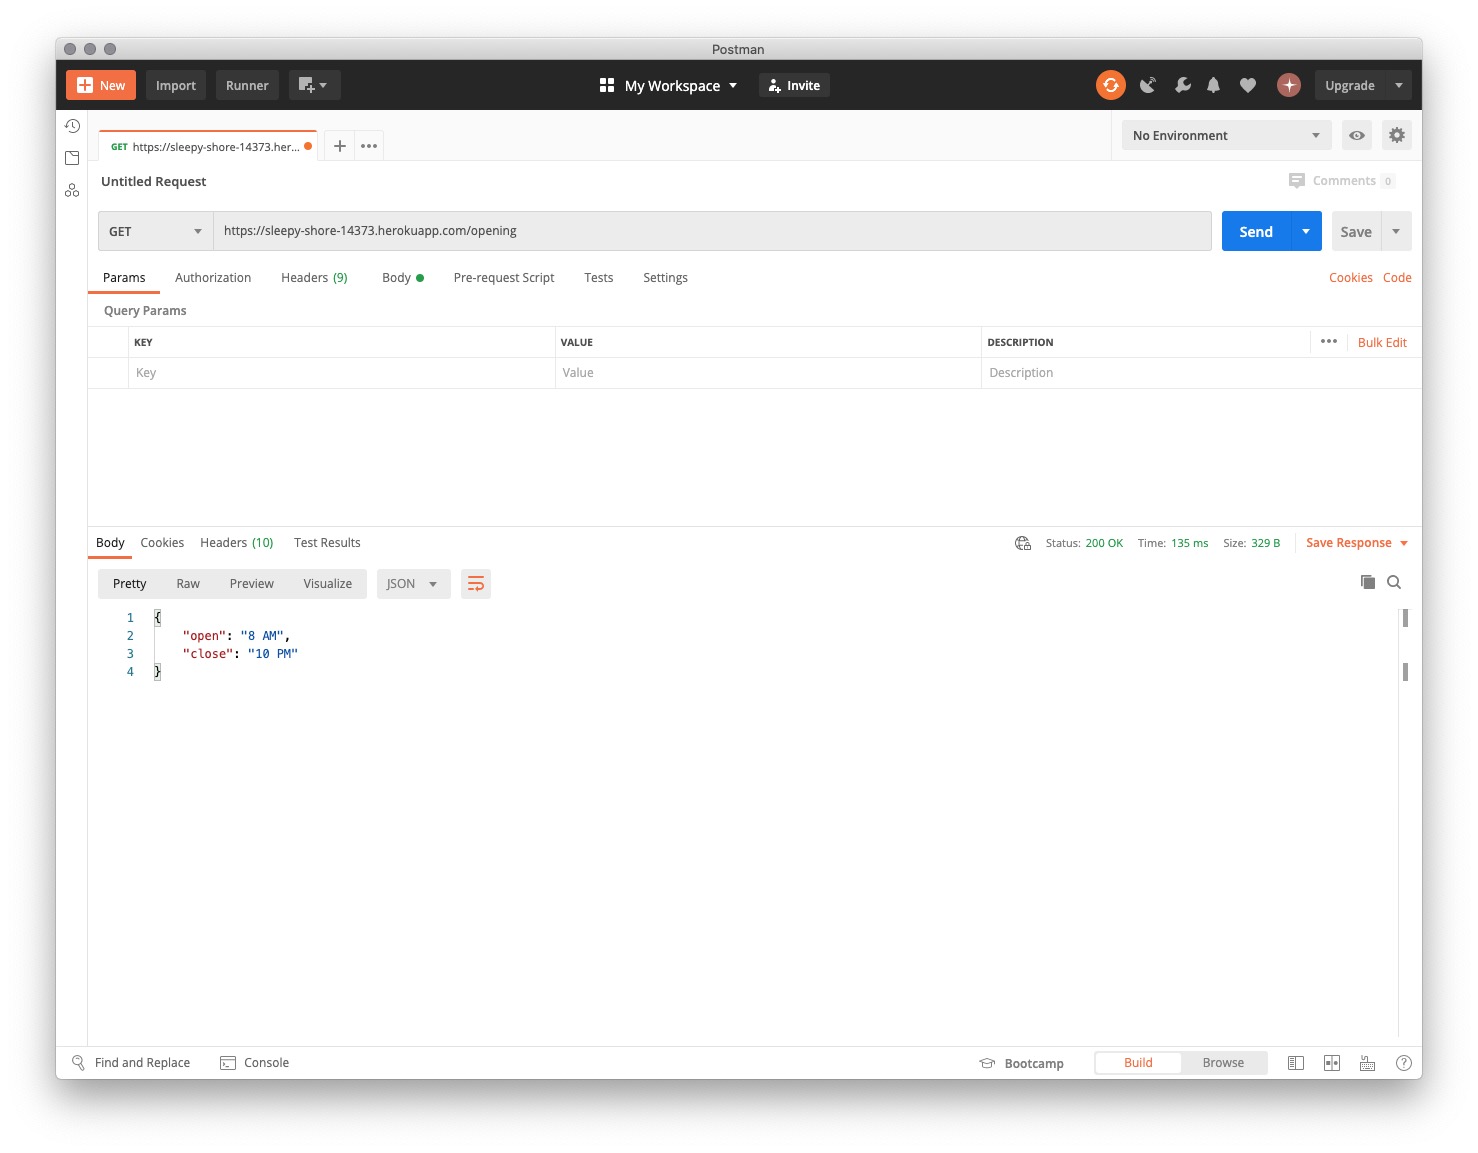Open keyboard shortcuts icon
Viewport: 1478px width, 1153px height.
(1367, 1063)
